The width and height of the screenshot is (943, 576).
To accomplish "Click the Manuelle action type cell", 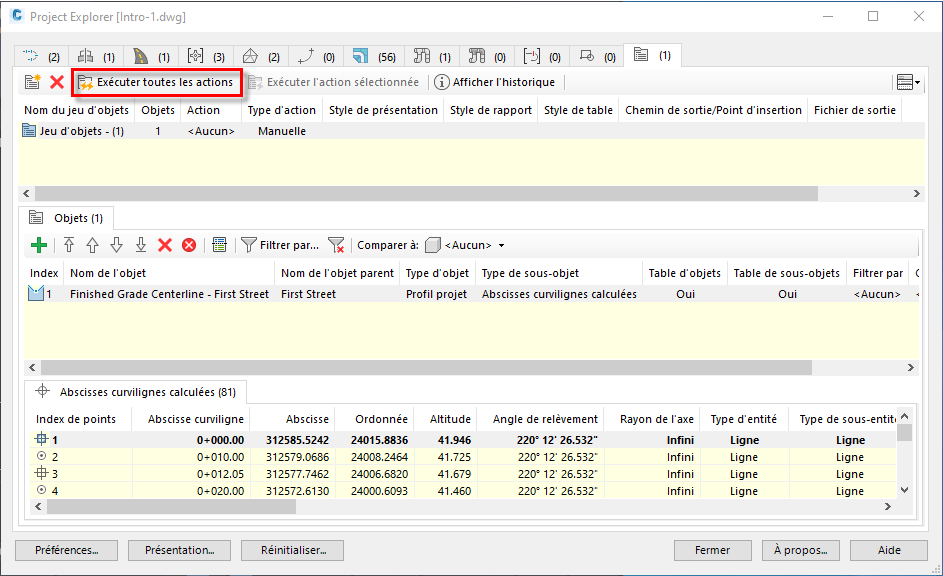I will pyautogui.click(x=281, y=131).
